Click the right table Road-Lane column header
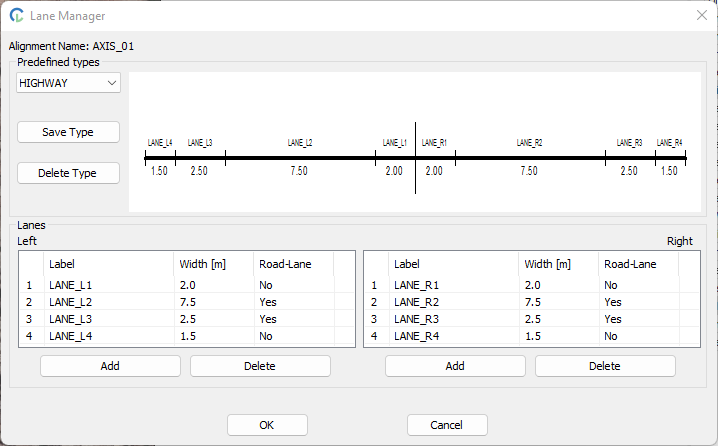The height and width of the screenshot is (446, 718). click(x=638, y=264)
